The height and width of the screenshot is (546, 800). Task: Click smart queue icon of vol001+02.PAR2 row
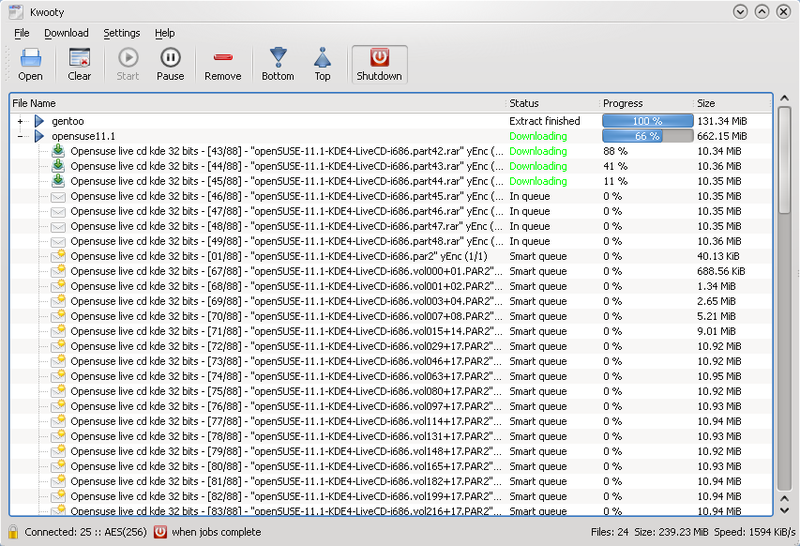[58, 286]
